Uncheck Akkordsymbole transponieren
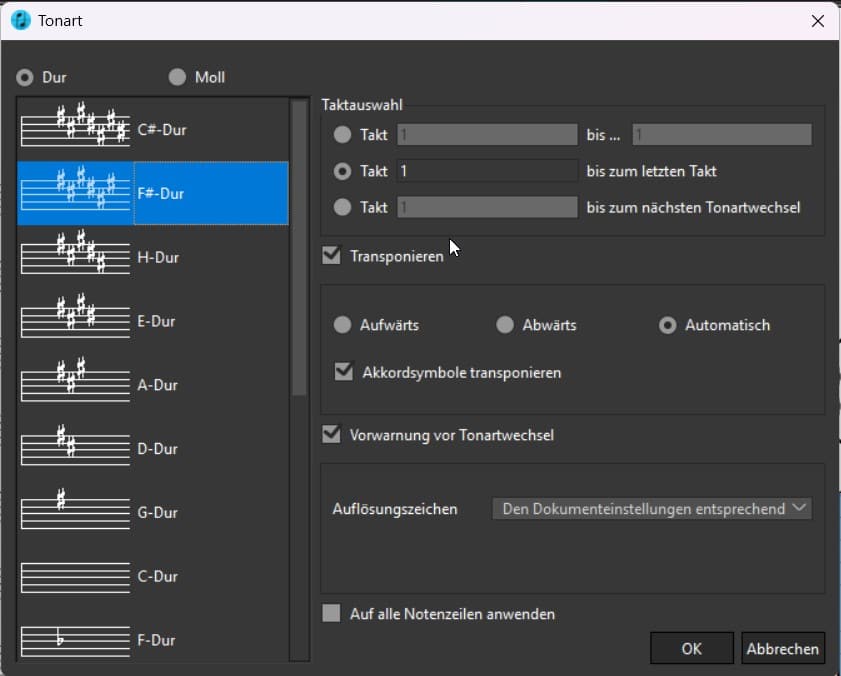 (344, 372)
